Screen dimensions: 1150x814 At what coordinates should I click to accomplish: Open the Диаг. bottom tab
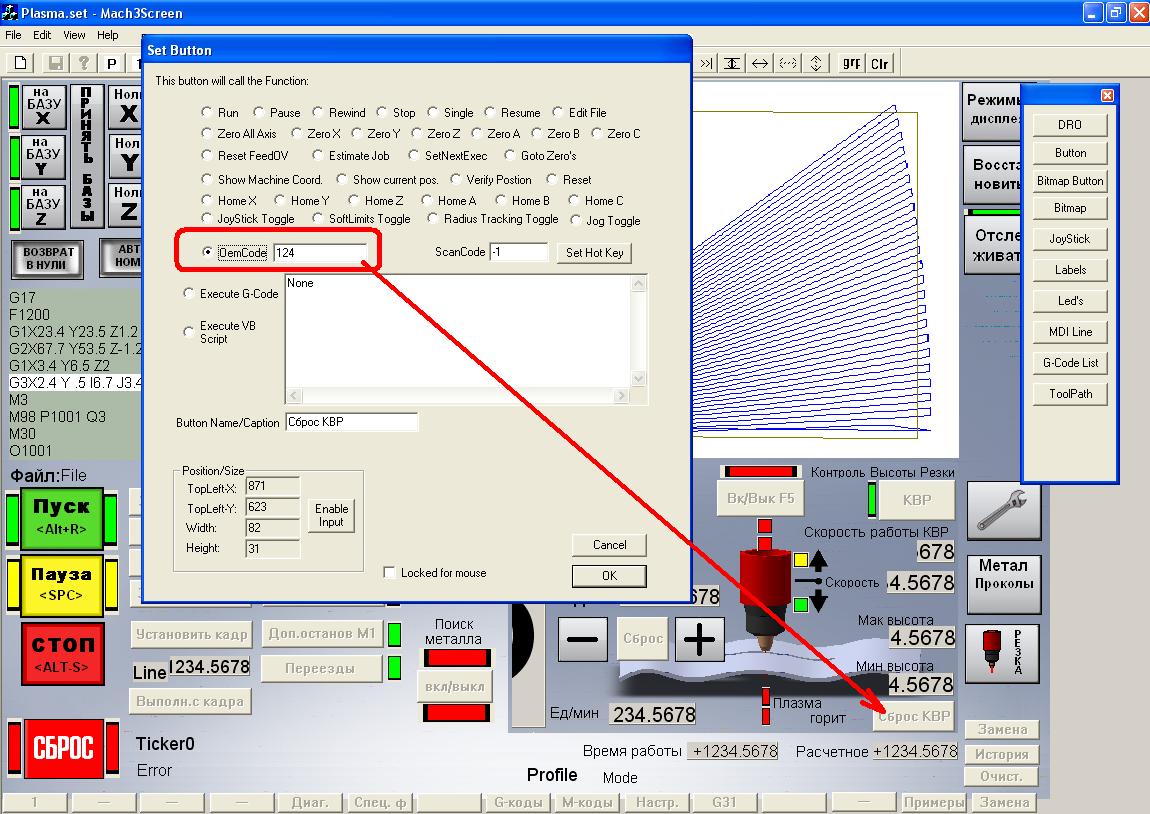pos(310,803)
